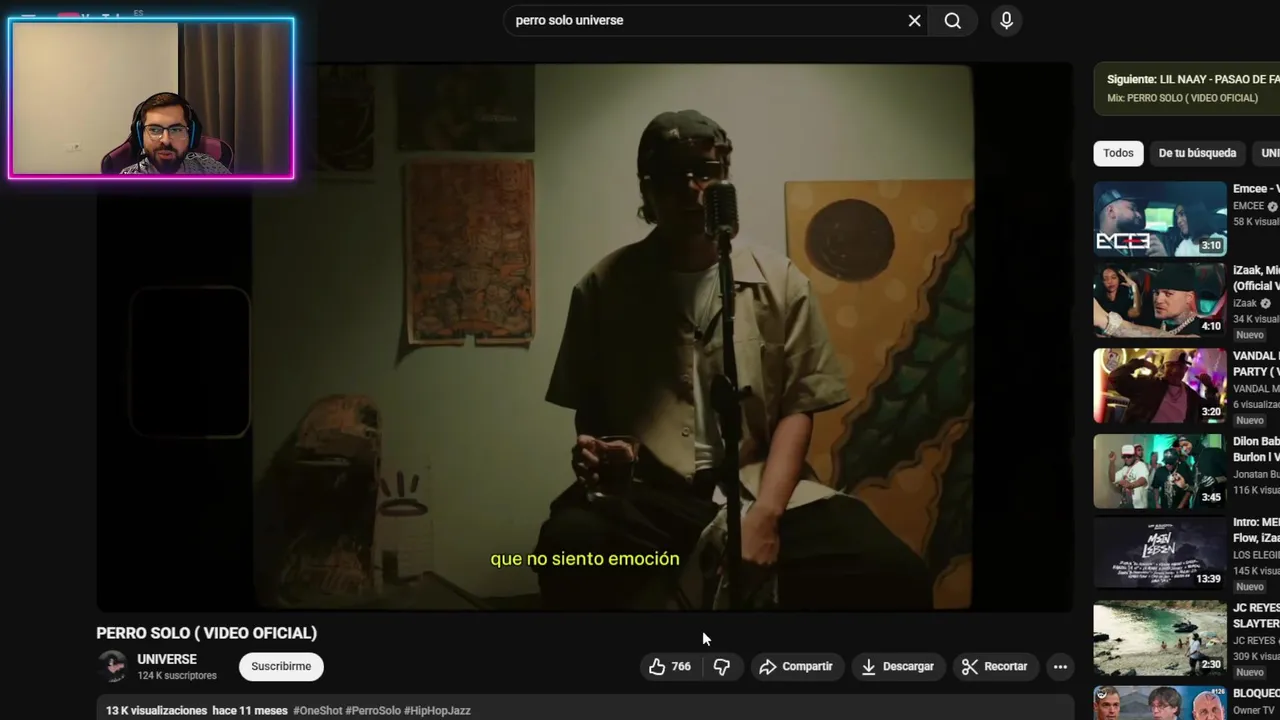Open the Dilon Baby video thumbnail (3:45)

(1160, 470)
